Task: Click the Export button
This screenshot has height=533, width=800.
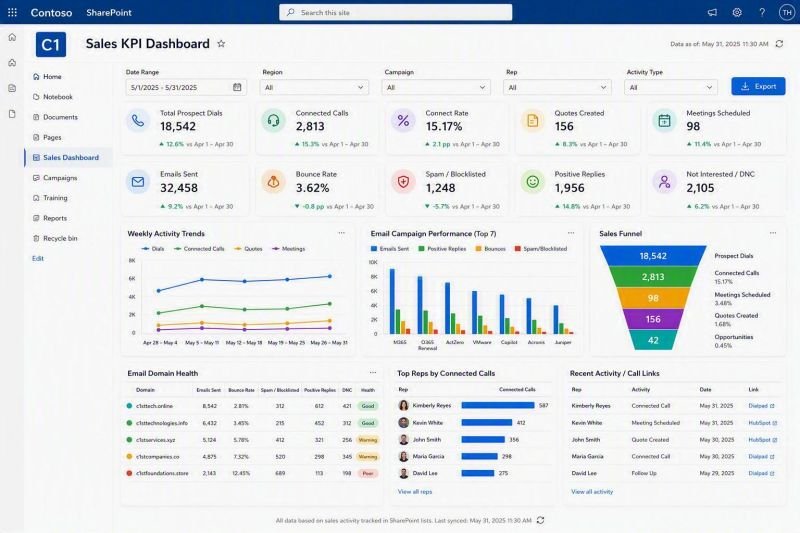Action: pos(758,86)
